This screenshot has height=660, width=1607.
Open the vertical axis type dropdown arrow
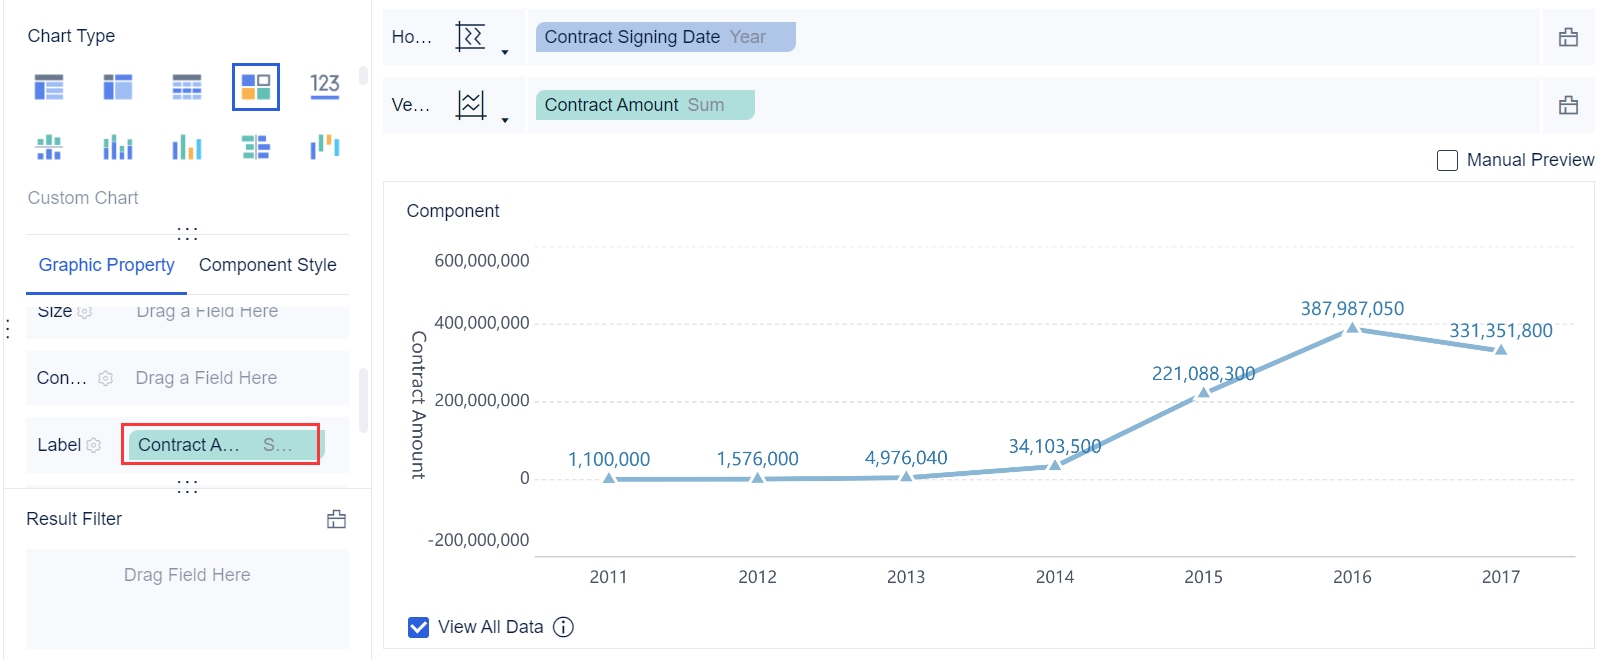pyautogui.click(x=505, y=120)
